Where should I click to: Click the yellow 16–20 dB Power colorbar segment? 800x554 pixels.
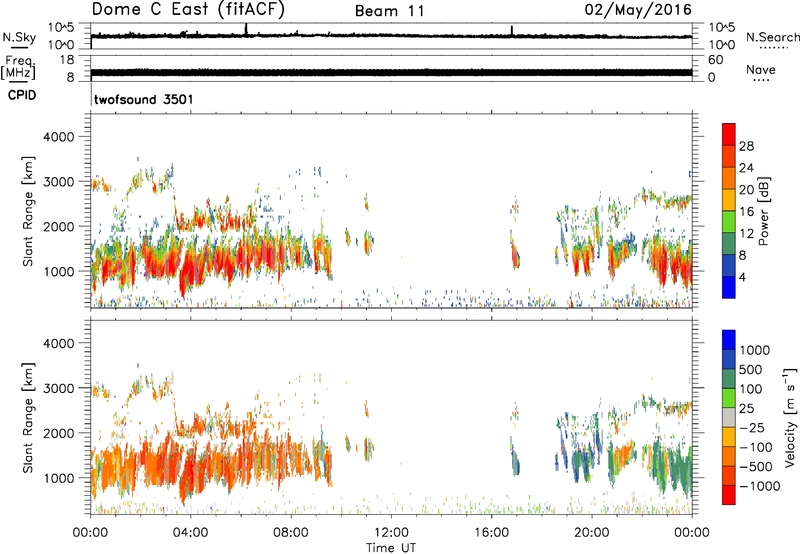click(729, 200)
